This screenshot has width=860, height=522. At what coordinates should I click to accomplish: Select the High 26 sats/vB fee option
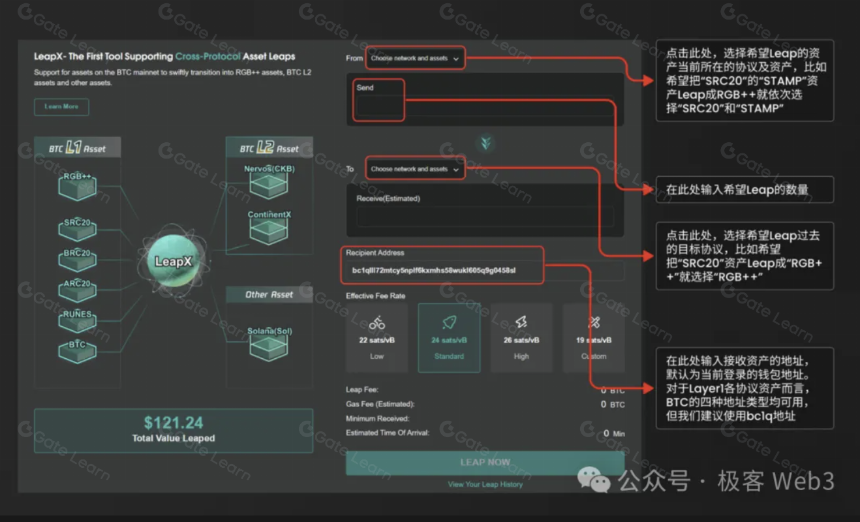tap(521, 338)
